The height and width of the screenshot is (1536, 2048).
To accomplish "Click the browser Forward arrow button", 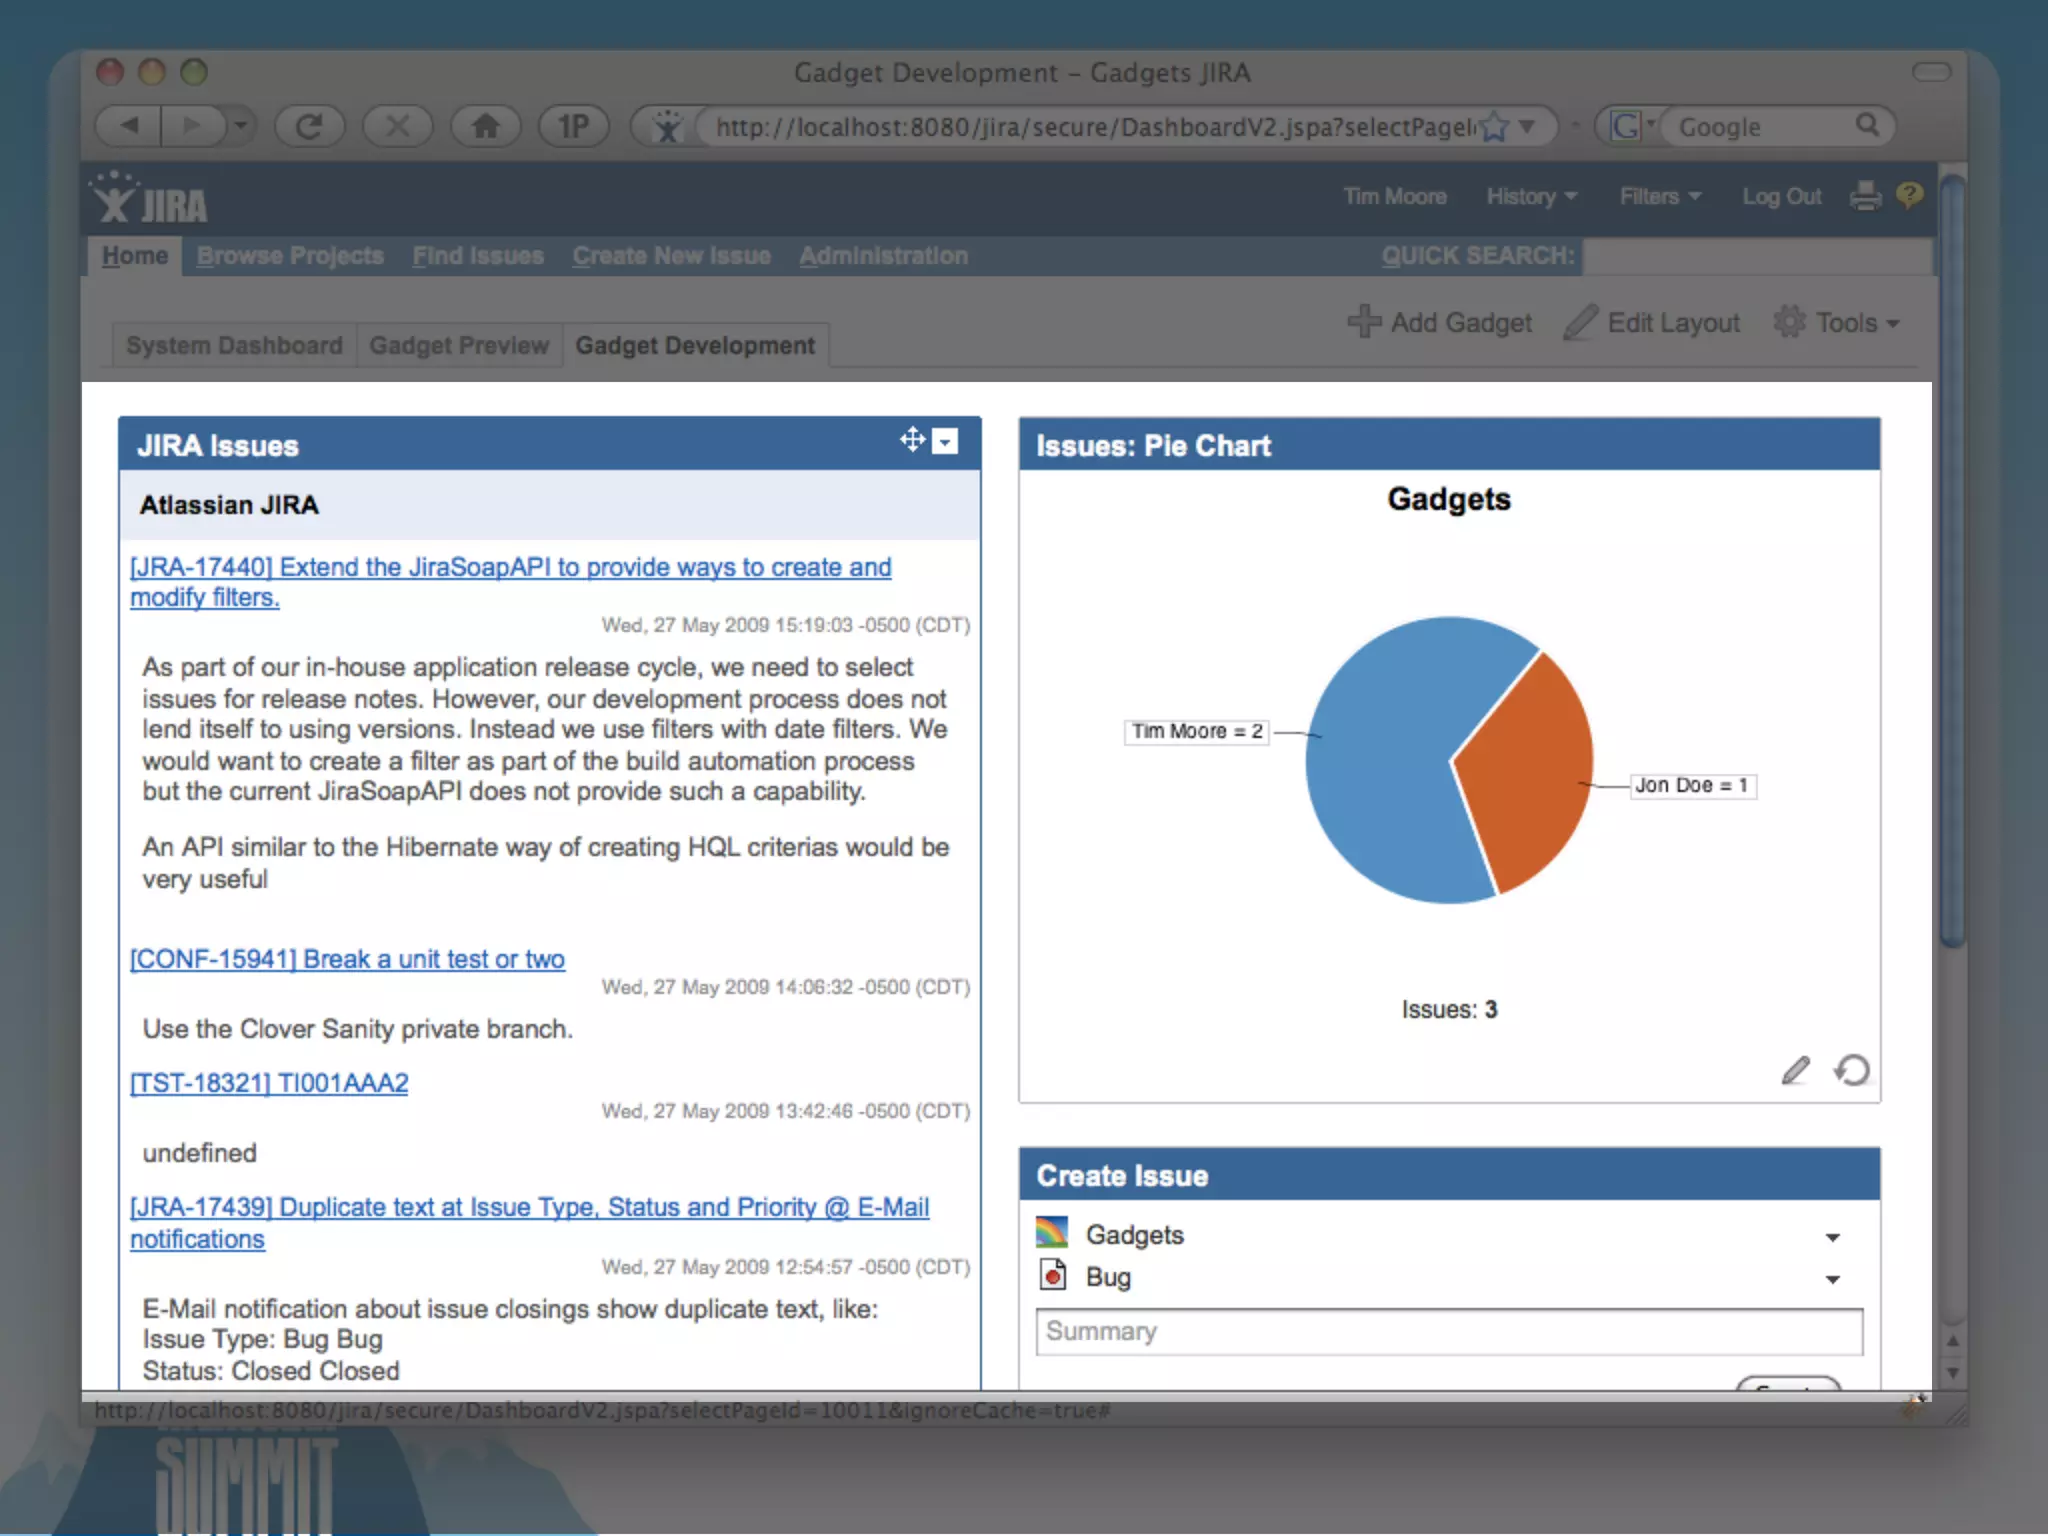I will [191, 126].
